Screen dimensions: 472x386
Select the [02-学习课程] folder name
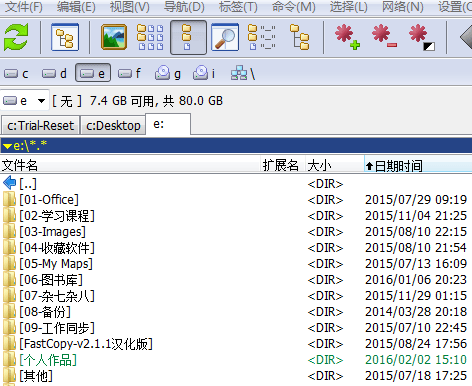pos(57,216)
